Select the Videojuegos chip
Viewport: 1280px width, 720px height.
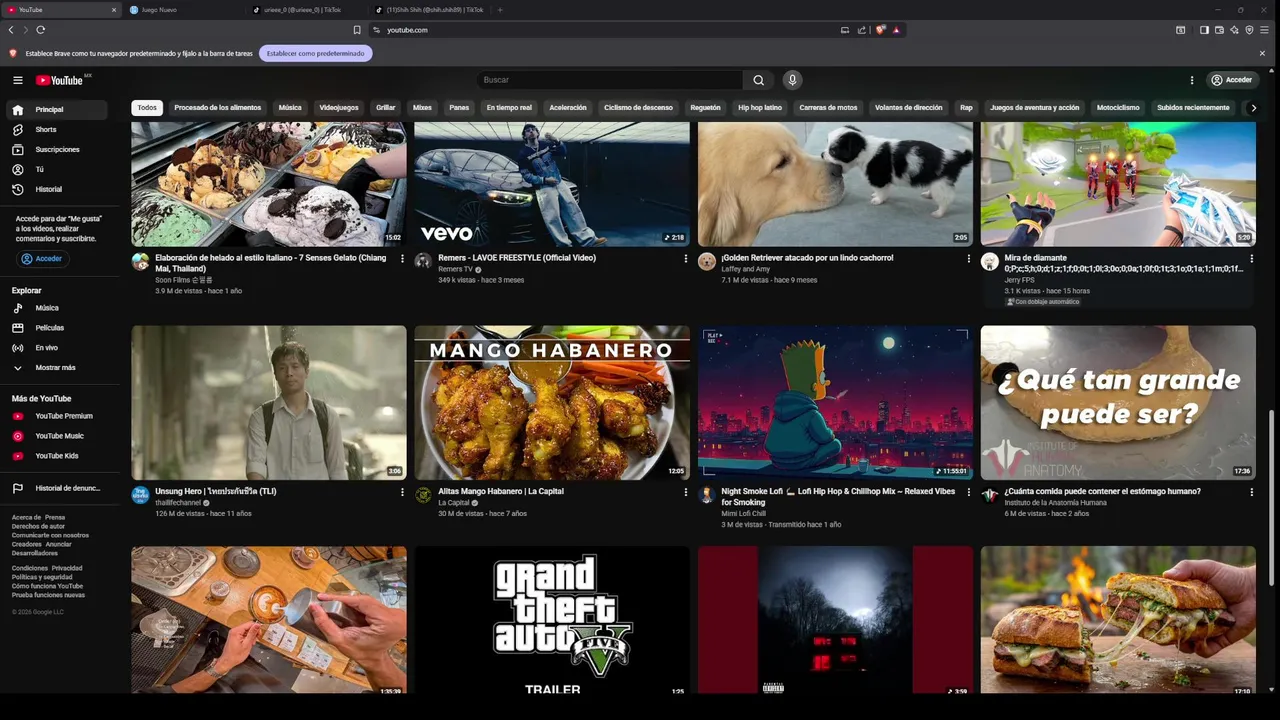(339, 108)
